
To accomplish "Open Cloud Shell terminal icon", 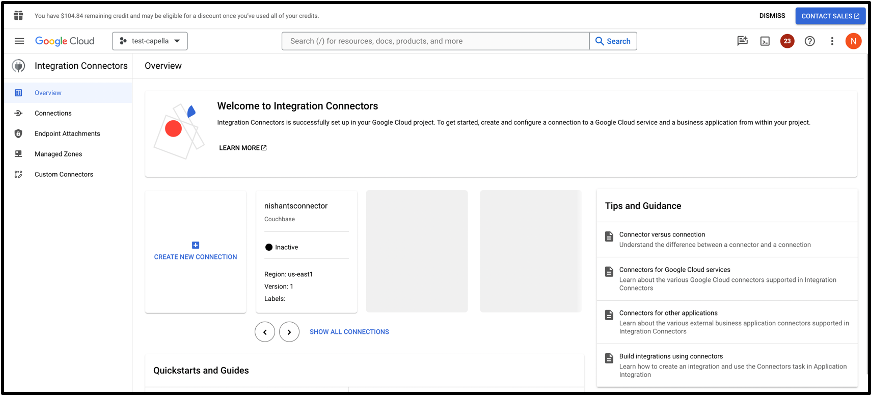I will click(x=765, y=41).
